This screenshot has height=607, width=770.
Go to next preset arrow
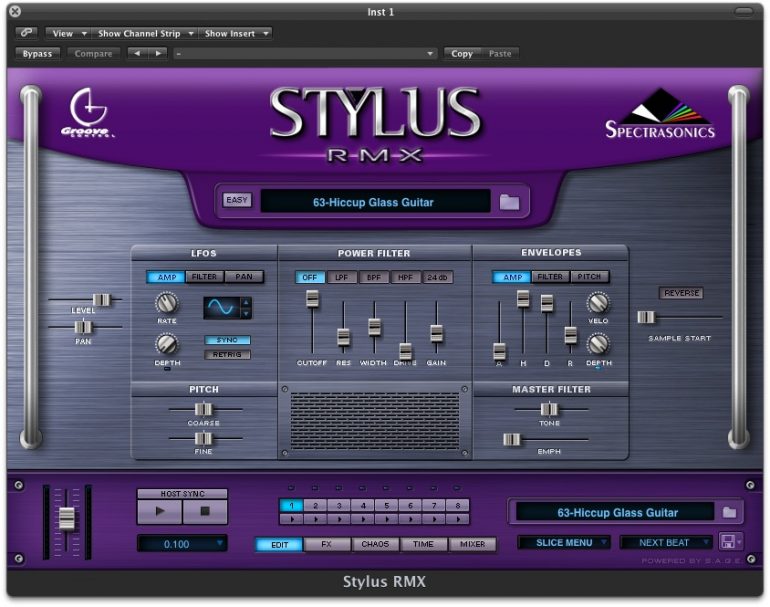click(158, 53)
